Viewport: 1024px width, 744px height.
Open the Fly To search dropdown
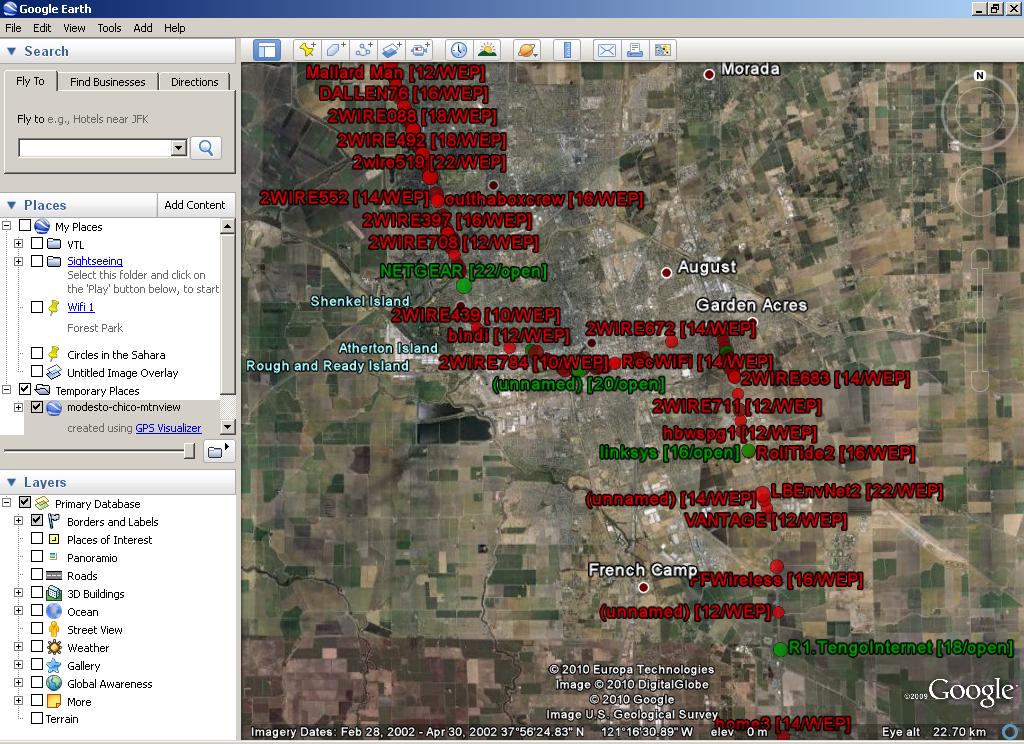[178, 147]
